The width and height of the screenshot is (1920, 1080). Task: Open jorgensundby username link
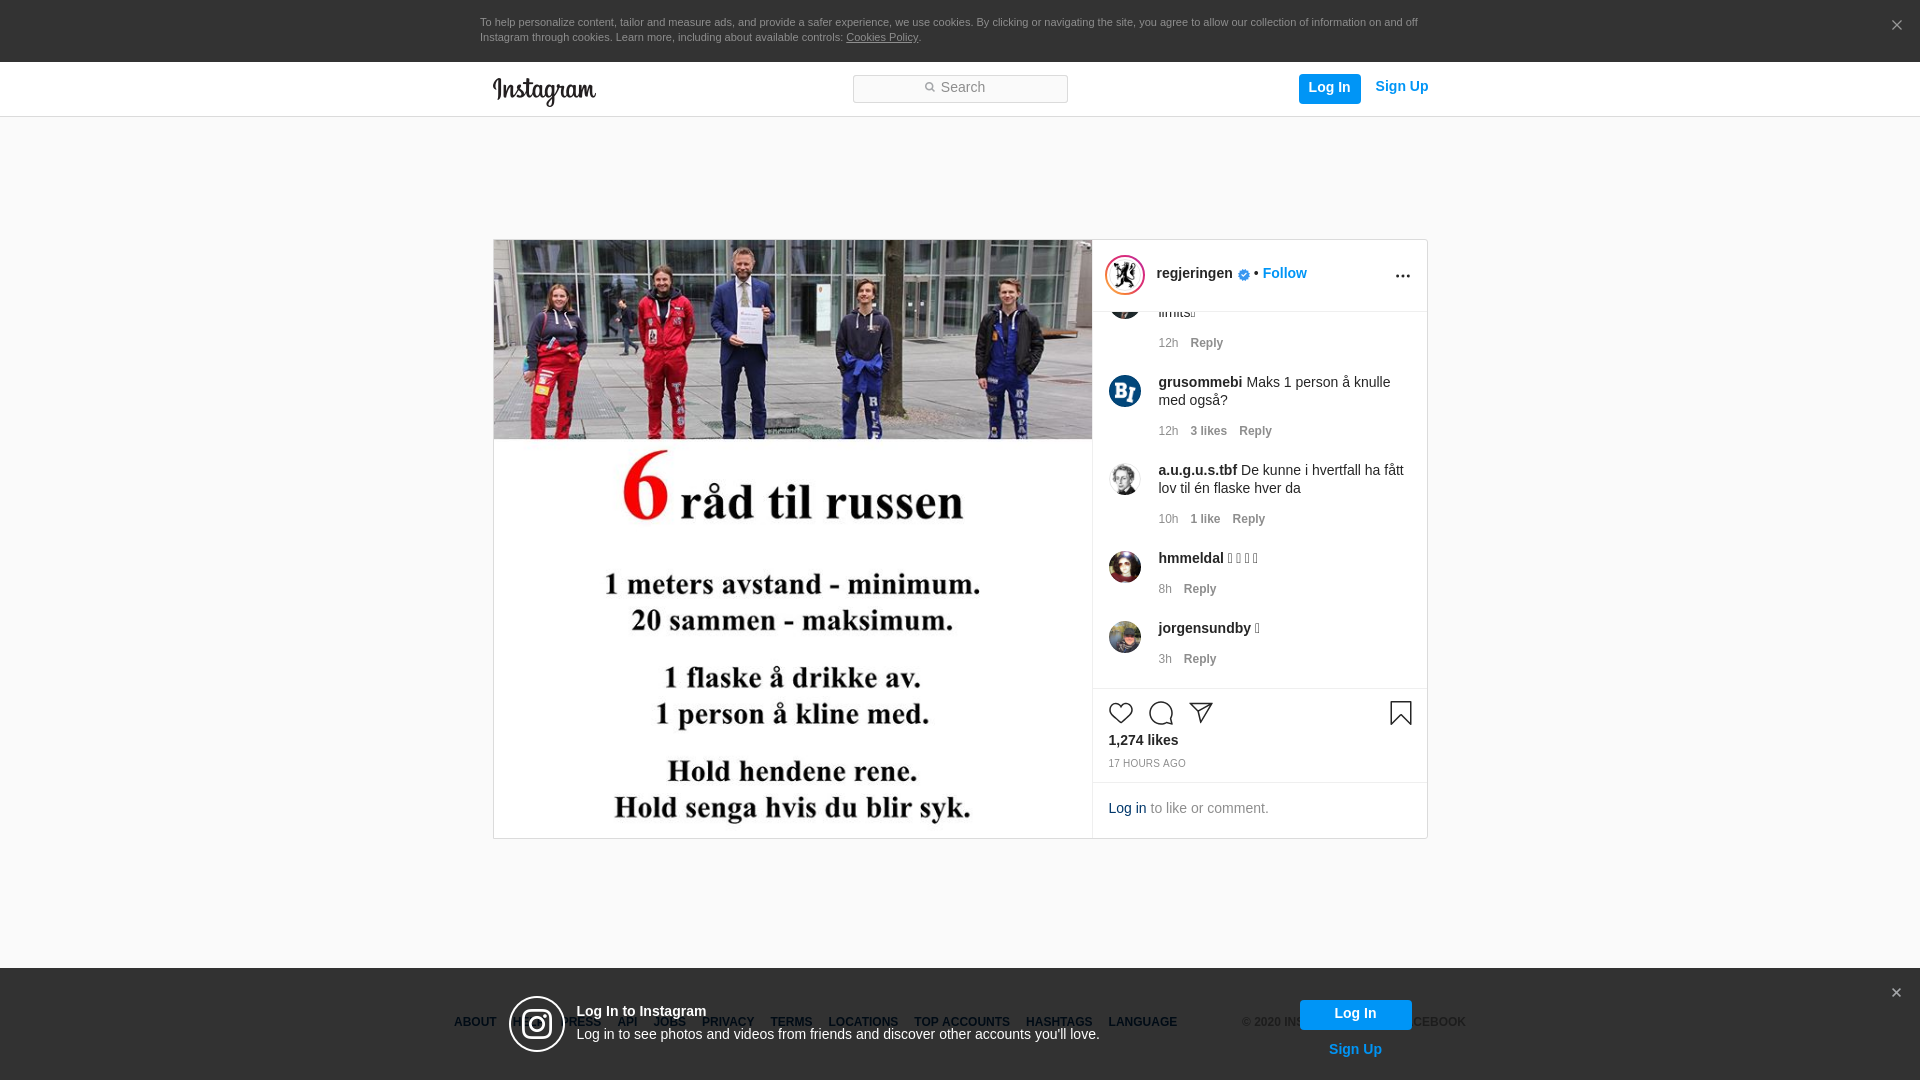tap(1204, 628)
